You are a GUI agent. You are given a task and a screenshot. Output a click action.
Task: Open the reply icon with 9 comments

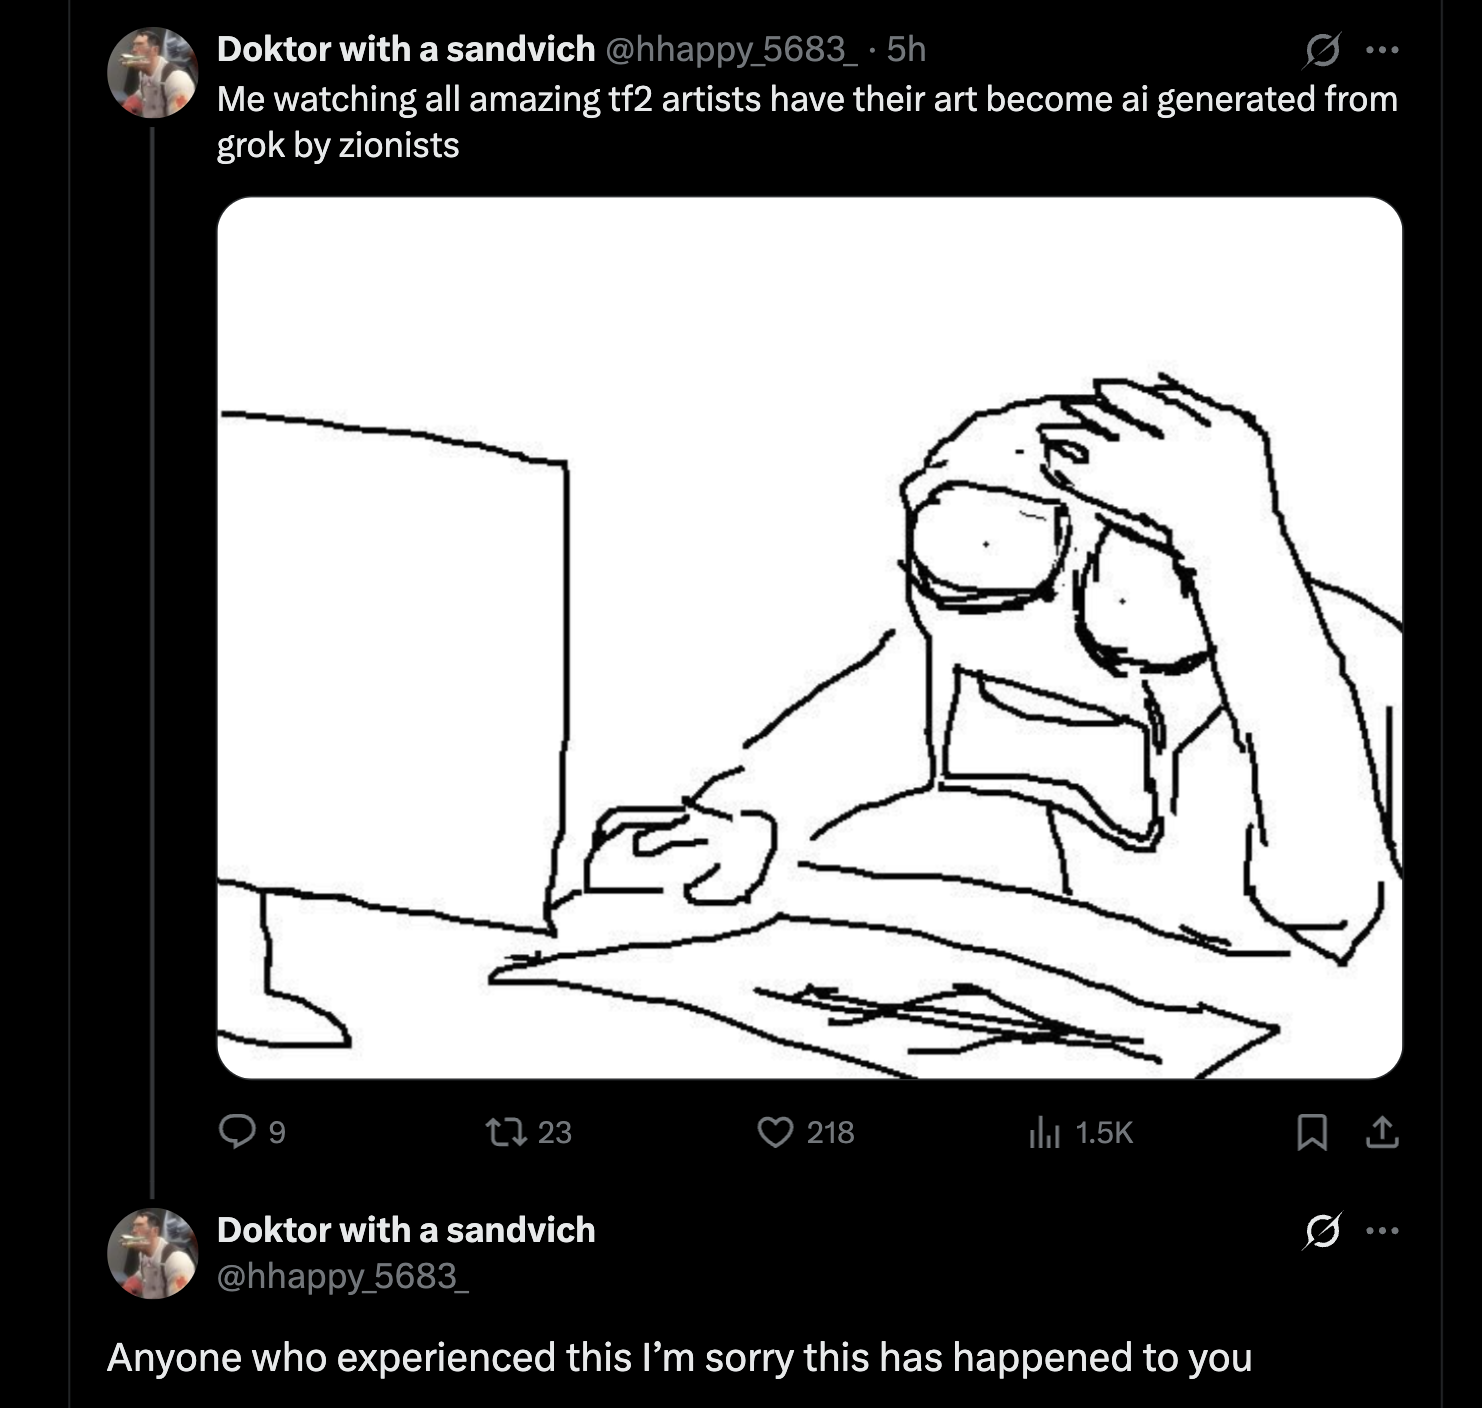[x=237, y=1132]
